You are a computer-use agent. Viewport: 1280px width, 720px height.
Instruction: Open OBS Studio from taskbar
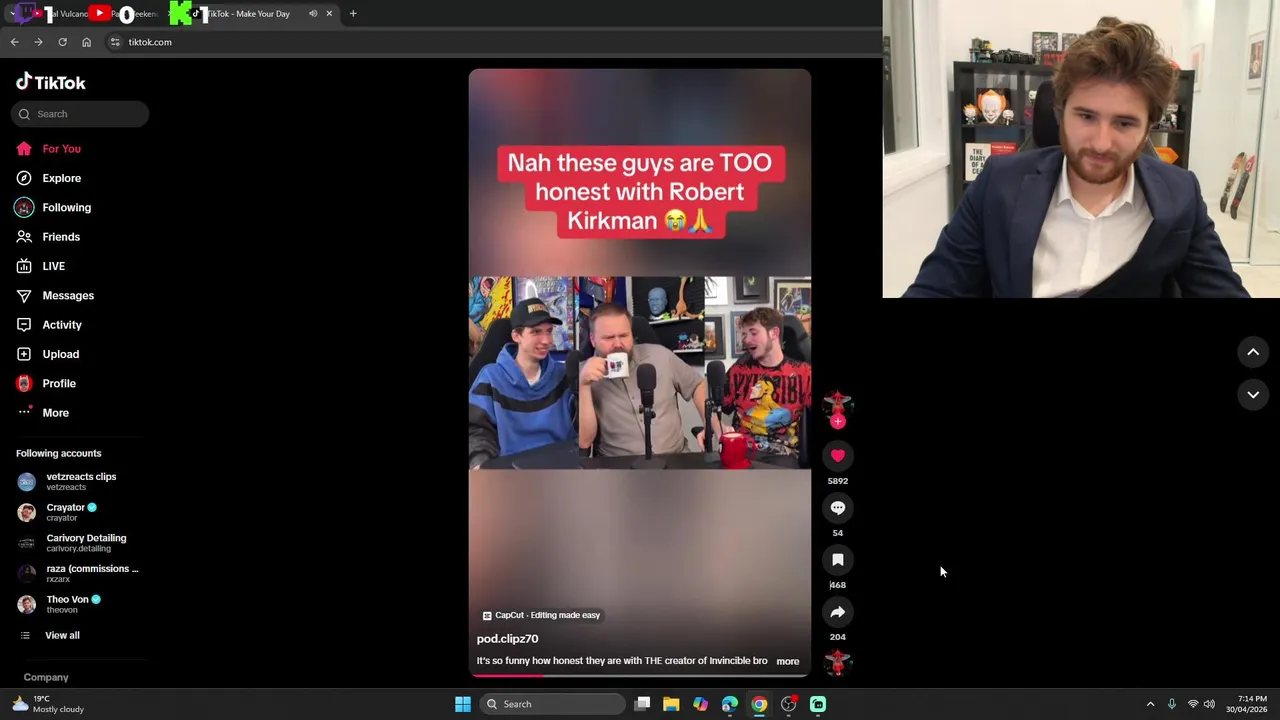[789, 704]
